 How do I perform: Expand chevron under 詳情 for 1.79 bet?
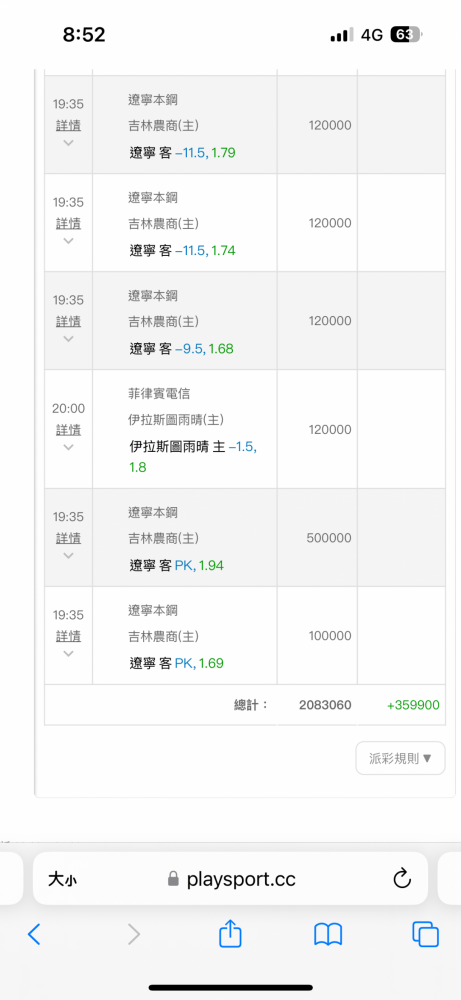[68, 142]
